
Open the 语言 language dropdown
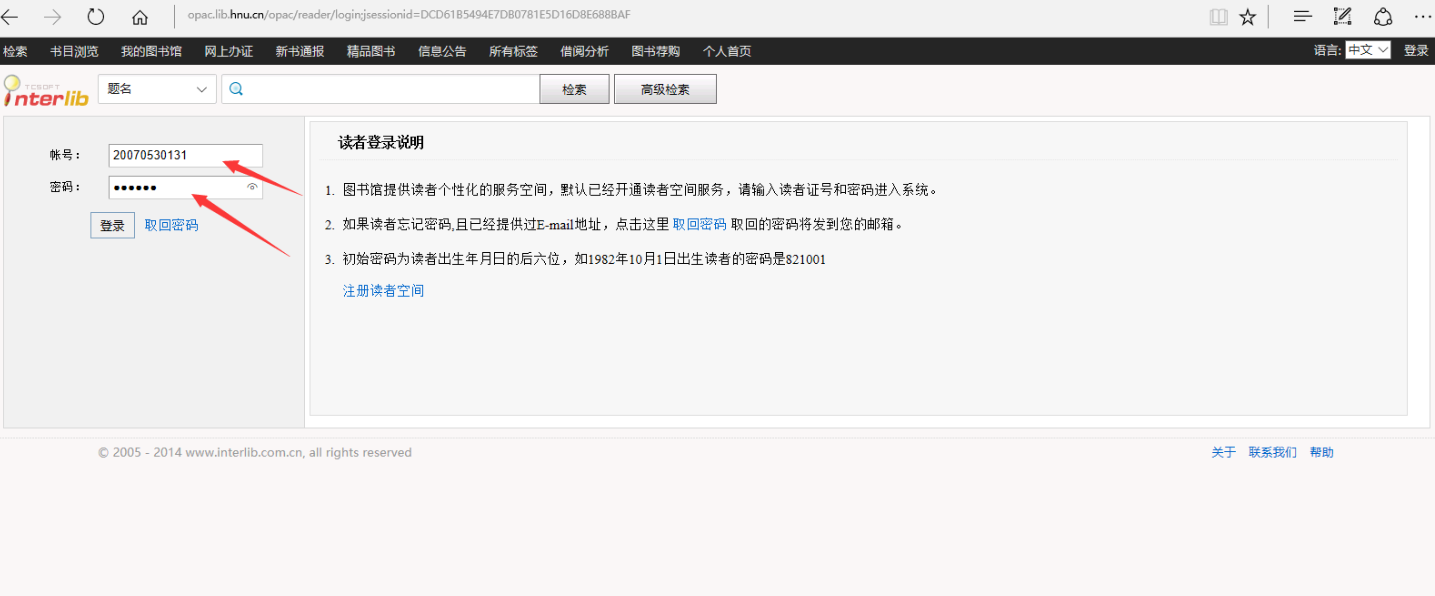tap(1367, 50)
